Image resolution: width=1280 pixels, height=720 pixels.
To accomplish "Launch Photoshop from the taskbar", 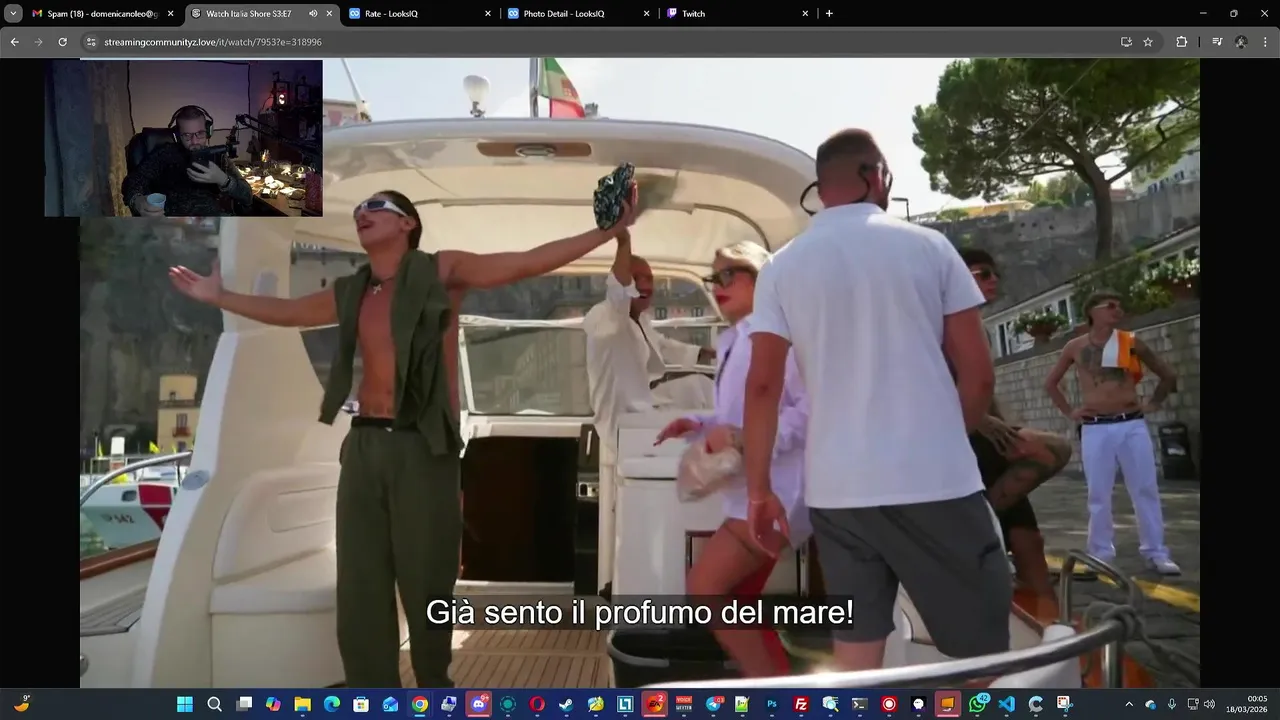I will point(772,704).
